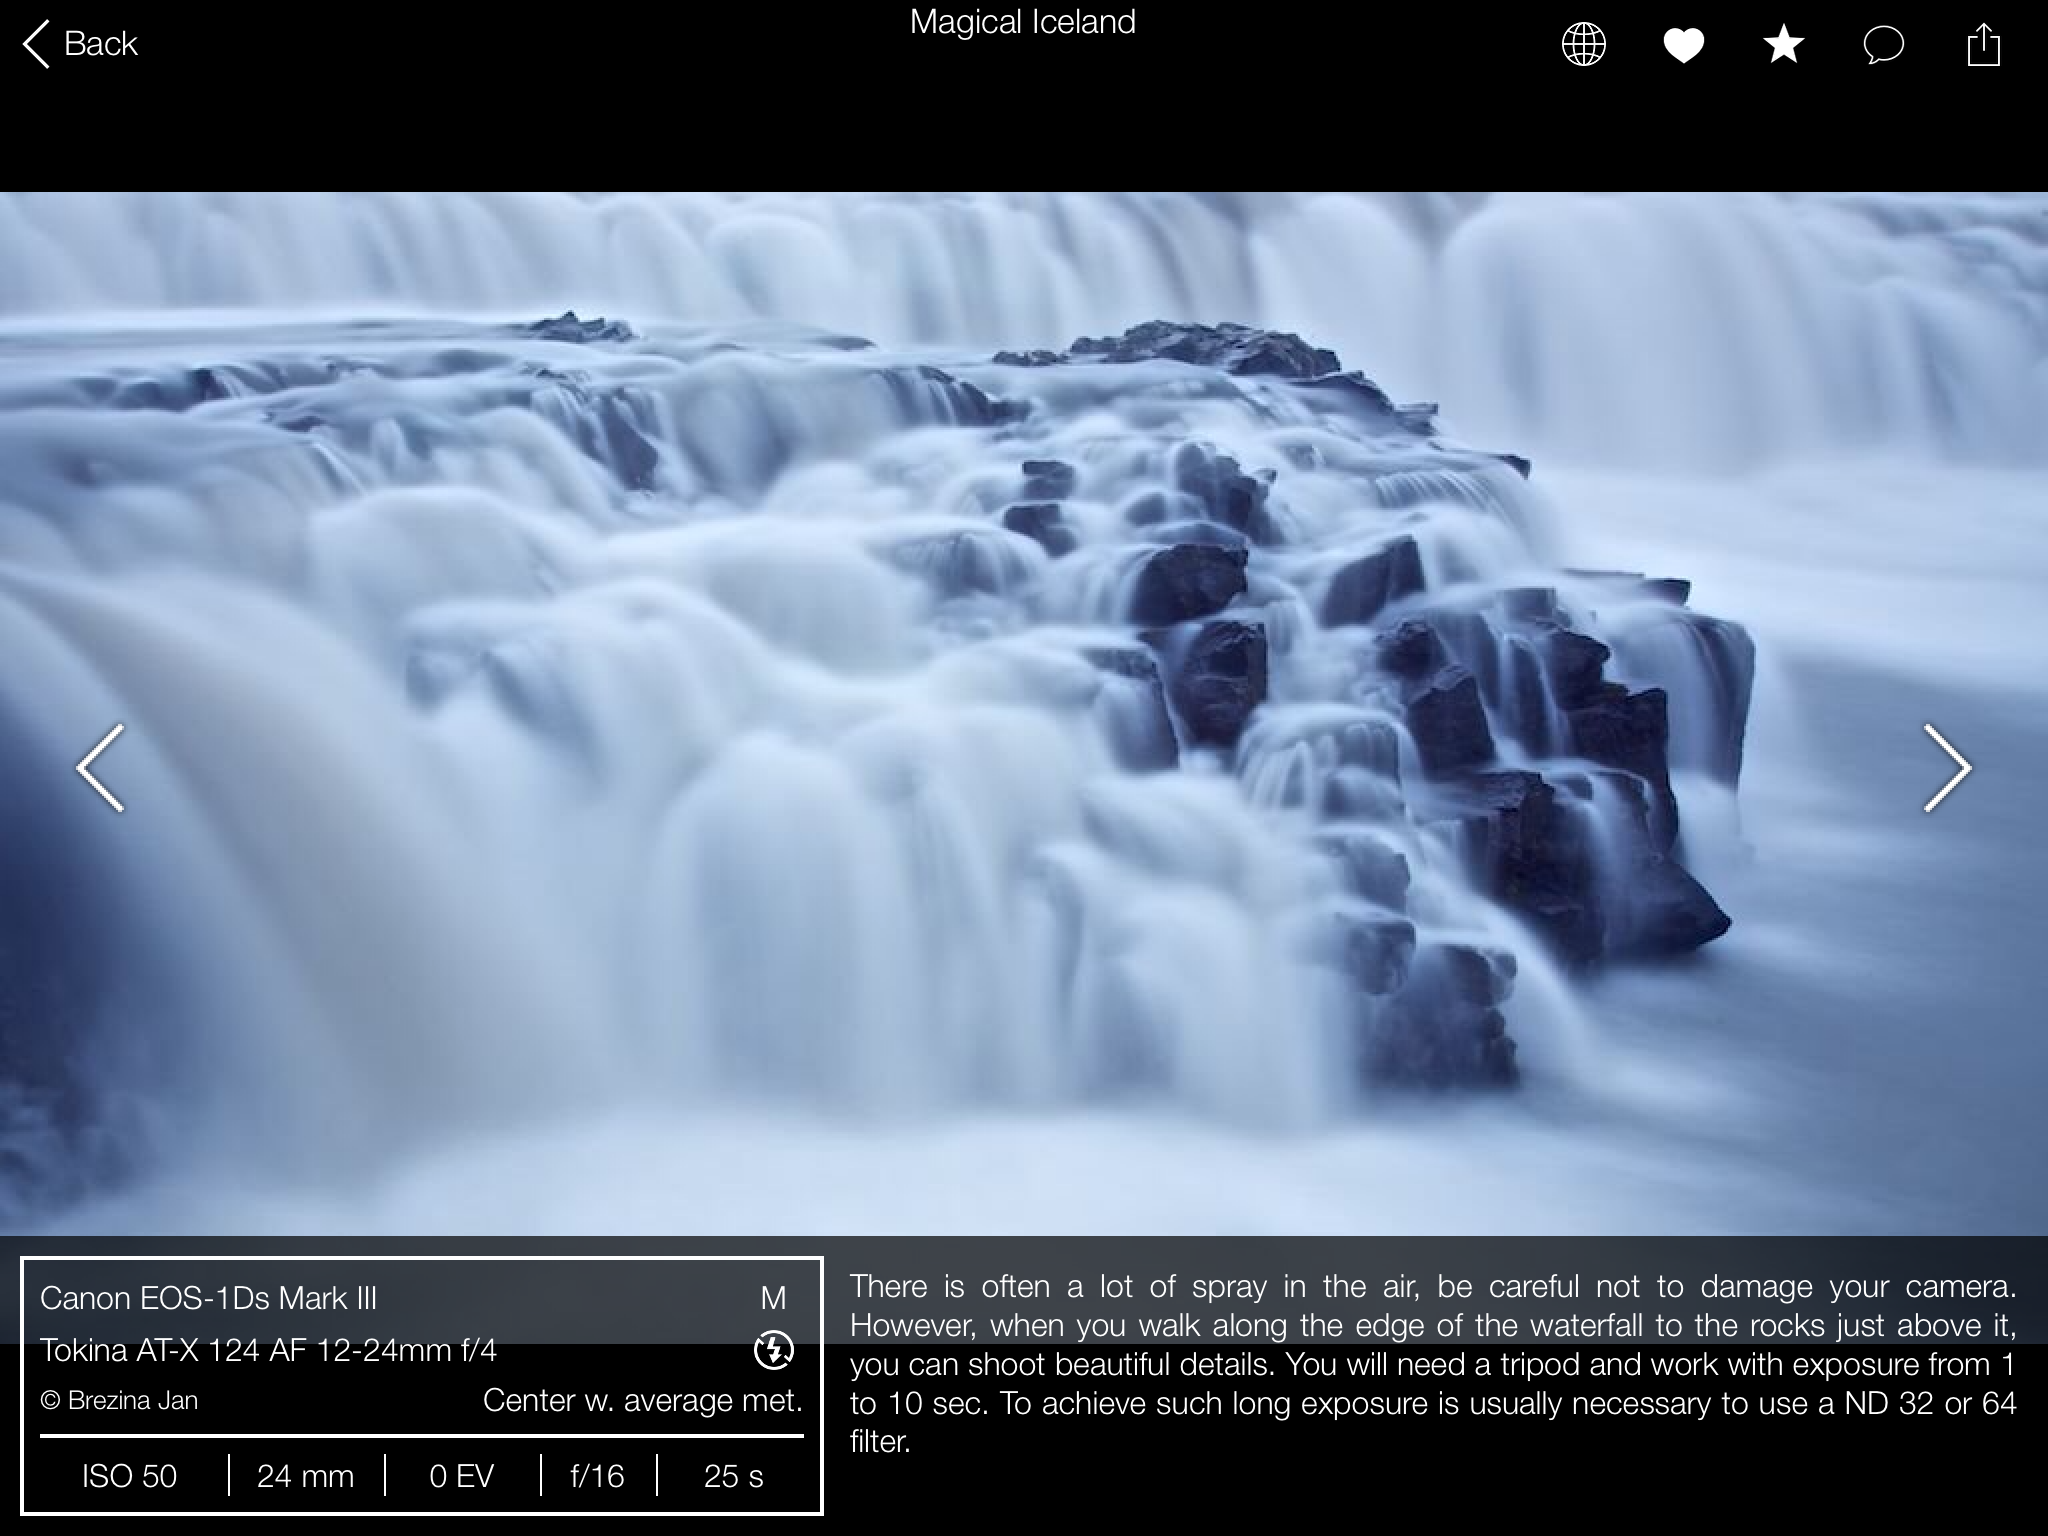Select the Magical Iceland title
The height and width of the screenshot is (1536, 2048).
(x=1023, y=22)
